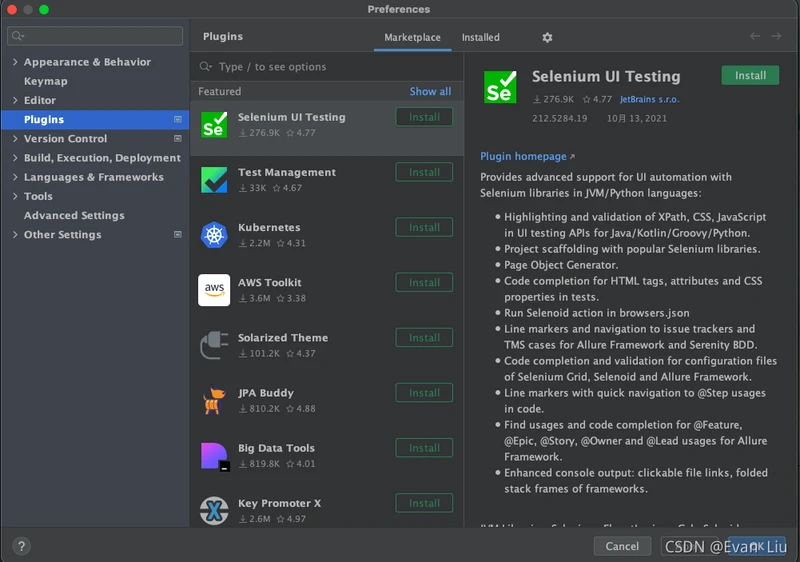
Task: Click Show all featured plugins
Action: [x=430, y=92]
